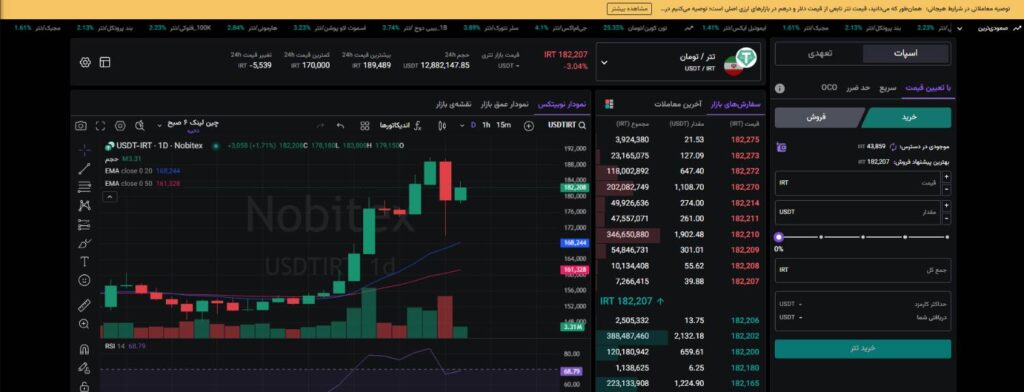Select the trend line drawing tool

point(84,169)
